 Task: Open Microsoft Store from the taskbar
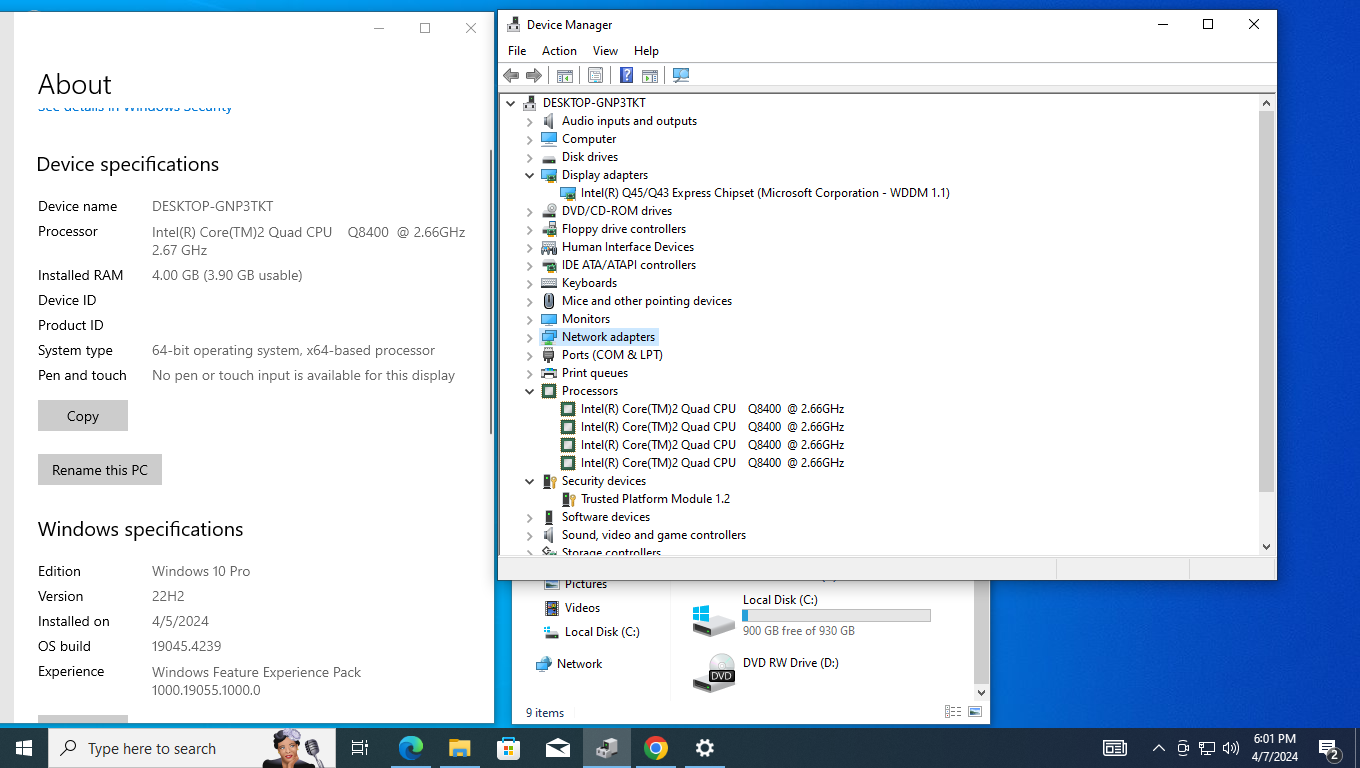click(x=509, y=748)
